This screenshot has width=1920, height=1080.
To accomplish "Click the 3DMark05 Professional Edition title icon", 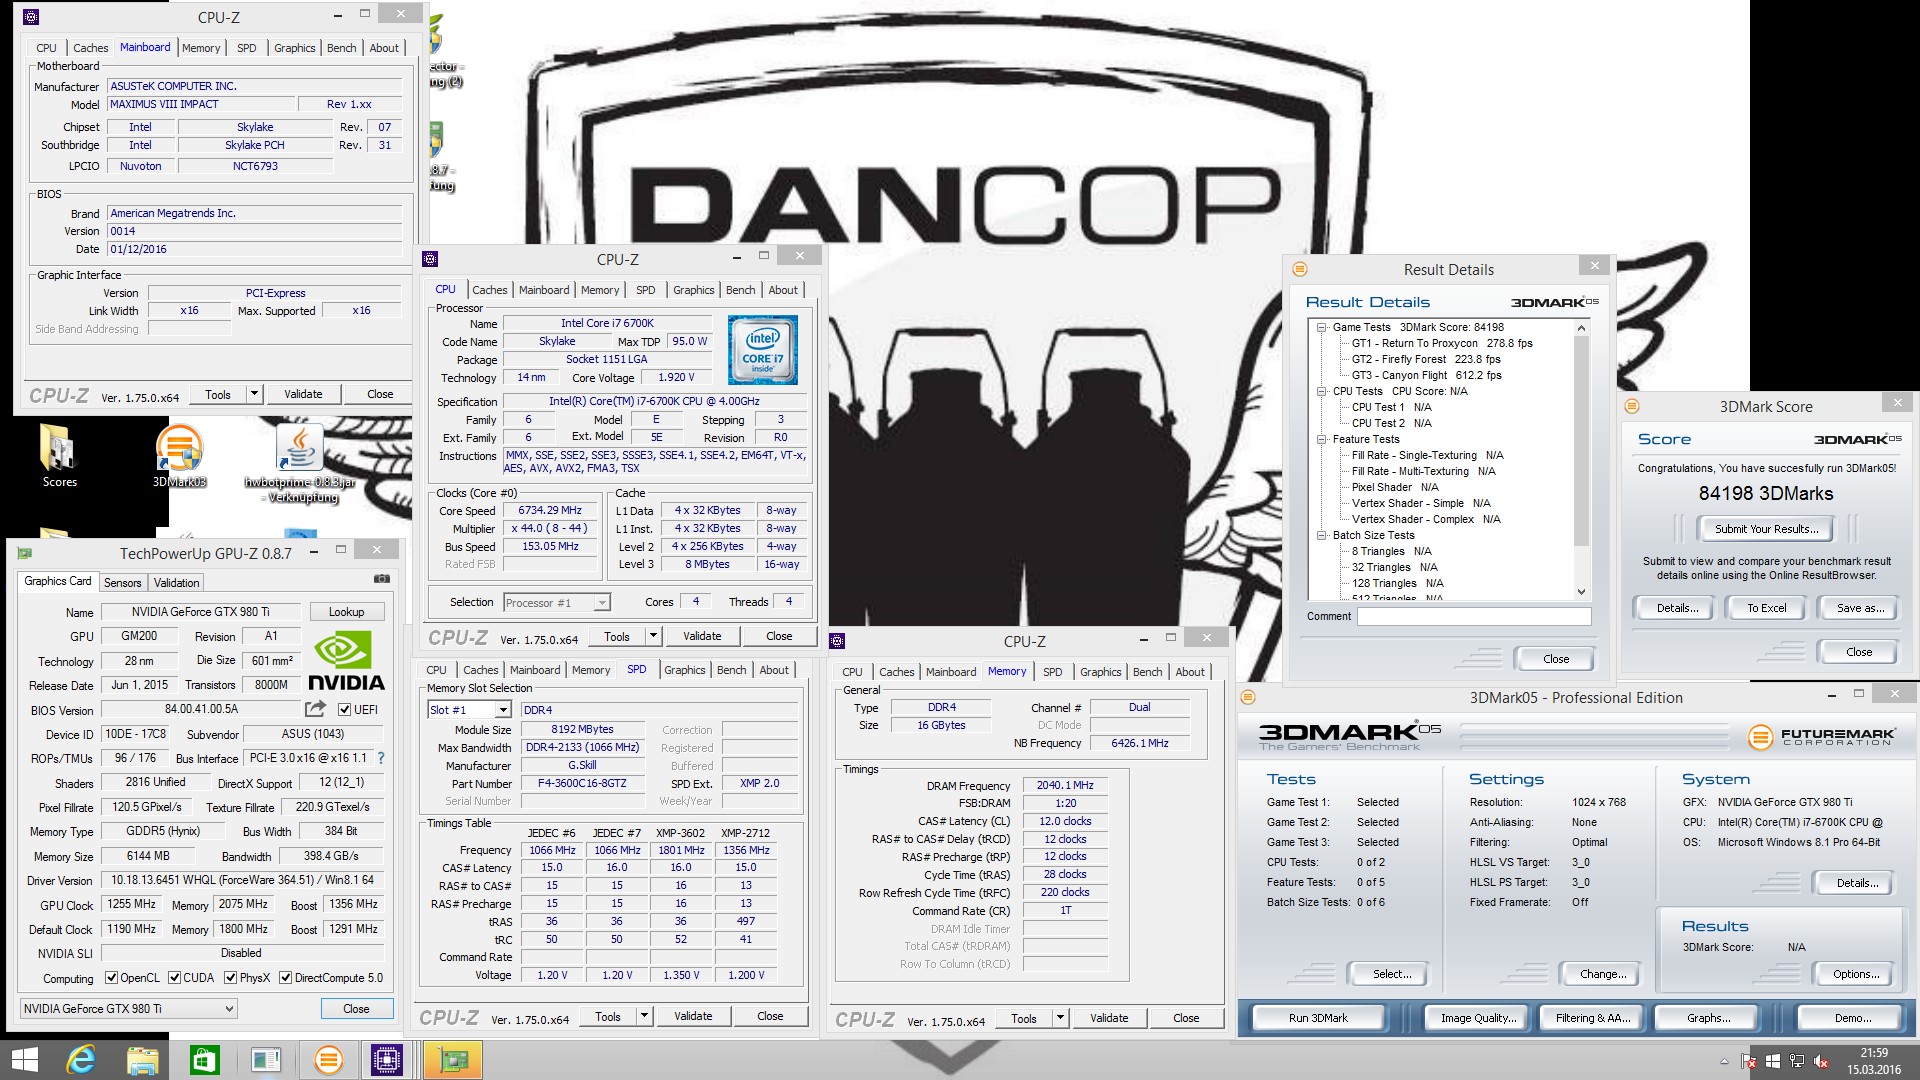I will pos(1248,697).
